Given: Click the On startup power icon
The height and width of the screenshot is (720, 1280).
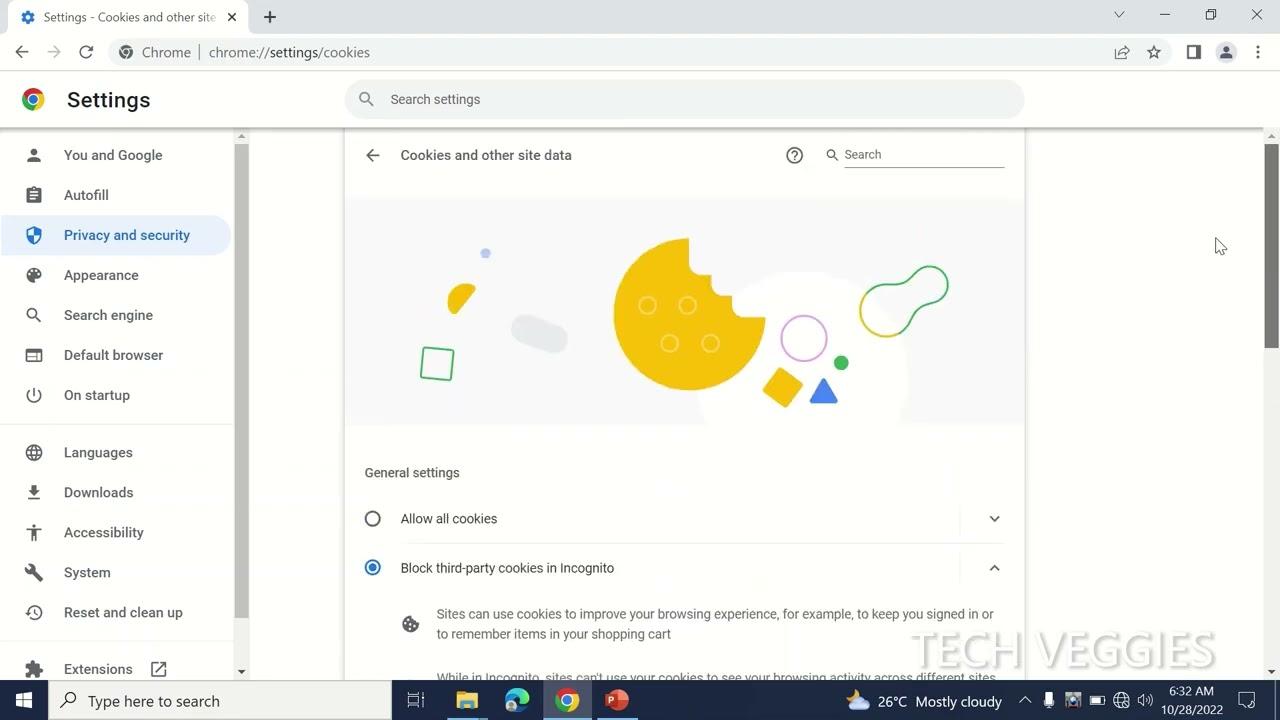Looking at the screenshot, I should [34, 395].
